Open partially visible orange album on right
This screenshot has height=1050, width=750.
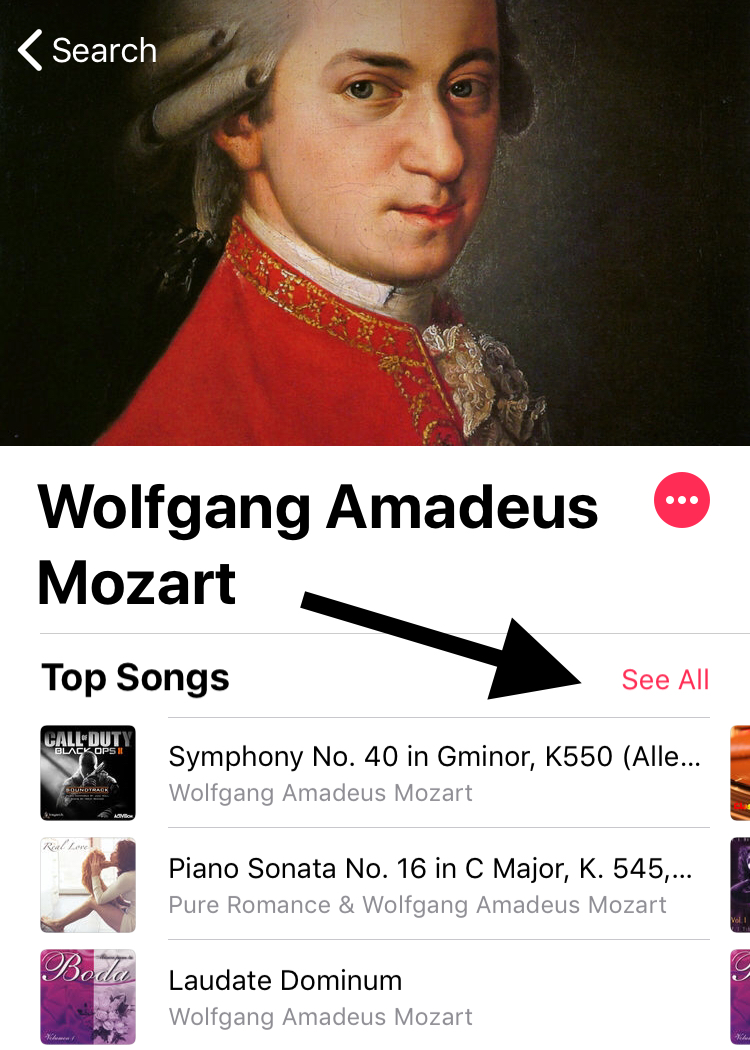click(x=740, y=773)
